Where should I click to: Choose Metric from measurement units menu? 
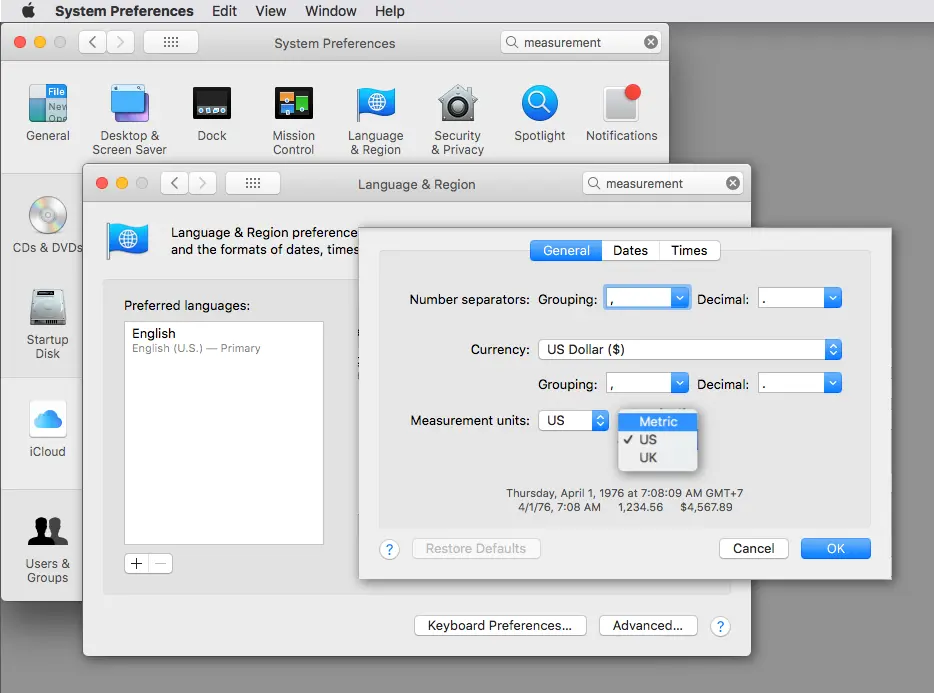click(x=658, y=422)
